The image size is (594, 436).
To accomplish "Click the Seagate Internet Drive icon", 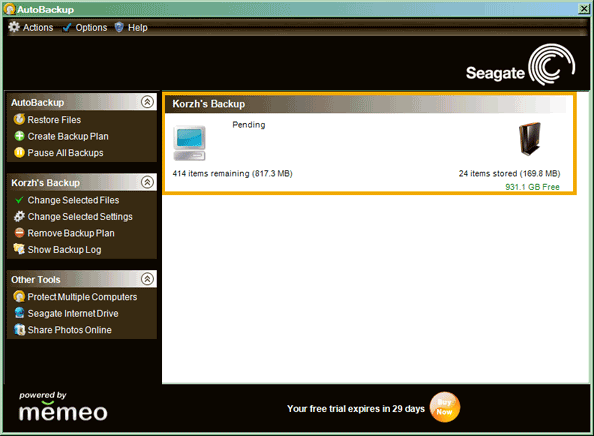I will [x=19, y=313].
